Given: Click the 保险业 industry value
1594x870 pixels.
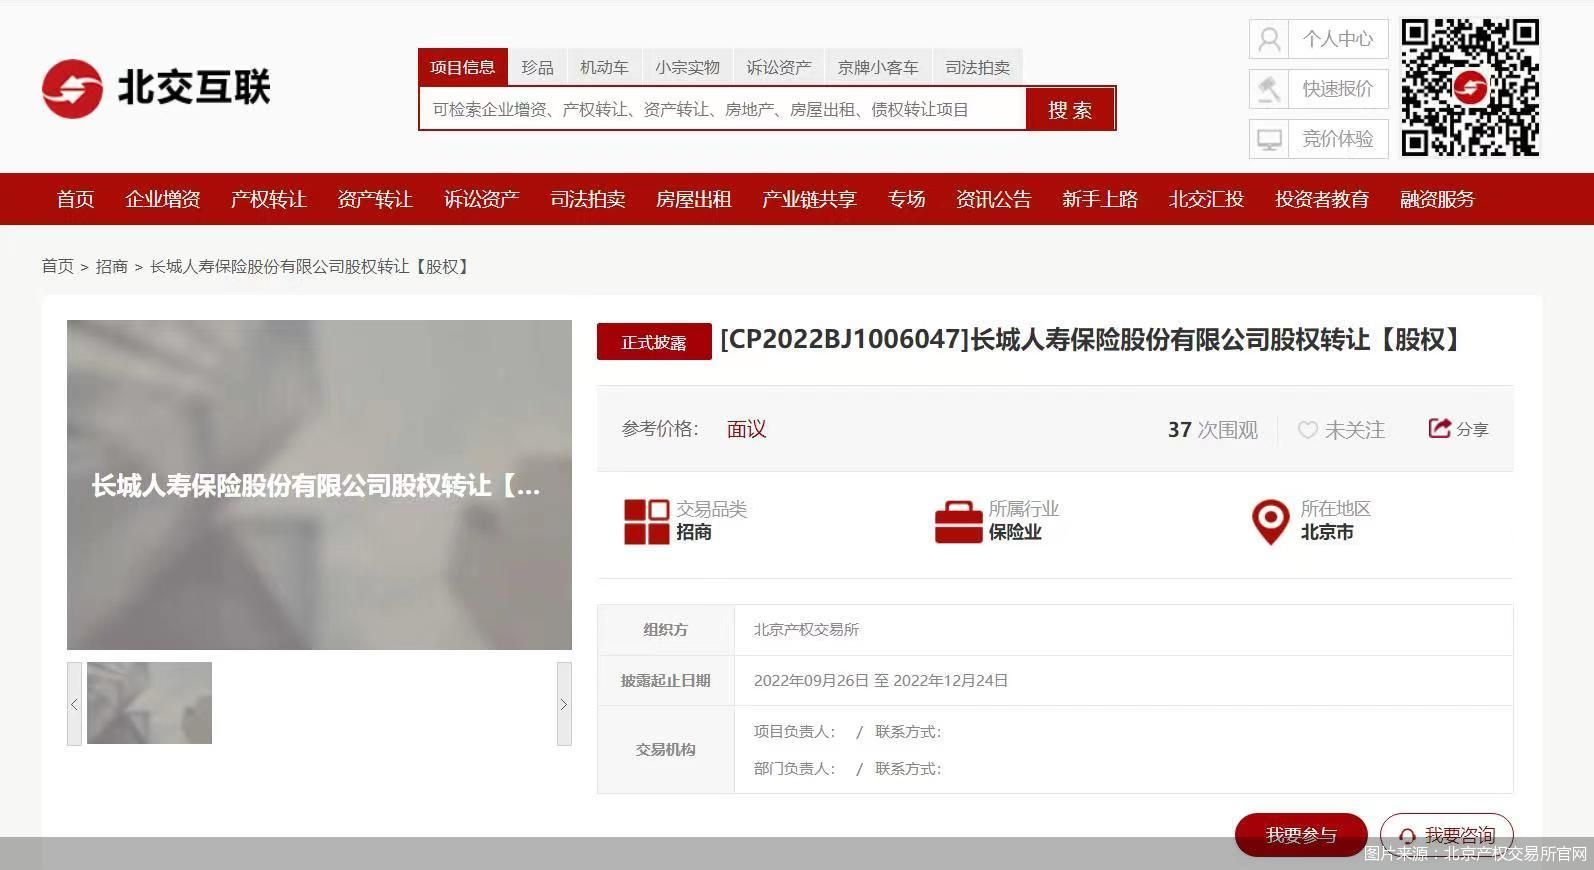Looking at the screenshot, I should 1015,532.
